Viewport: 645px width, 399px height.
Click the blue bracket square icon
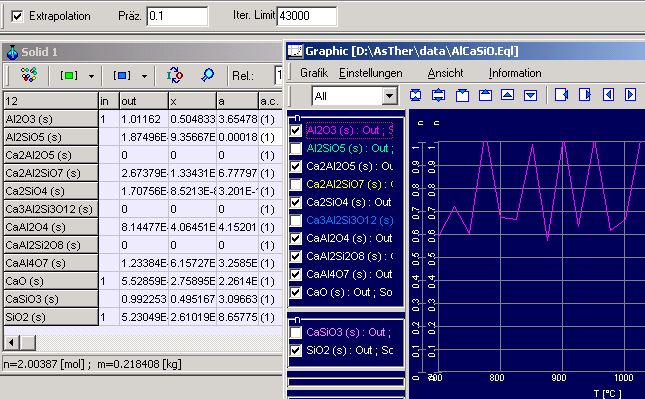(121, 76)
